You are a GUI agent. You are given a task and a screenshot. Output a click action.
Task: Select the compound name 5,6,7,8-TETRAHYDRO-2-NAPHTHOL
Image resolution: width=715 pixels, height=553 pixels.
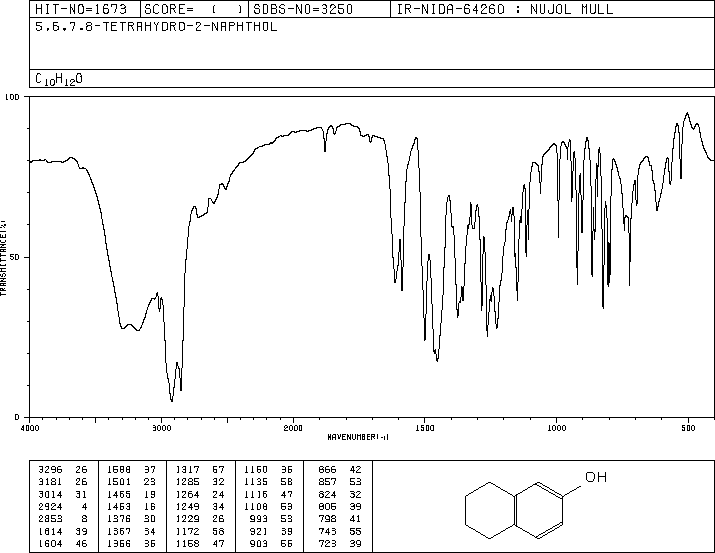(x=156, y=27)
